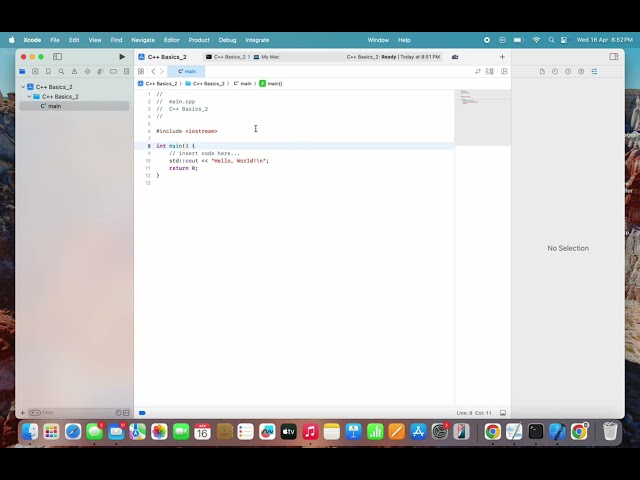The width and height of the screenshot is (640, 480).
Task: Adjust editor options with minimap icon
Action: coord(489,71)
